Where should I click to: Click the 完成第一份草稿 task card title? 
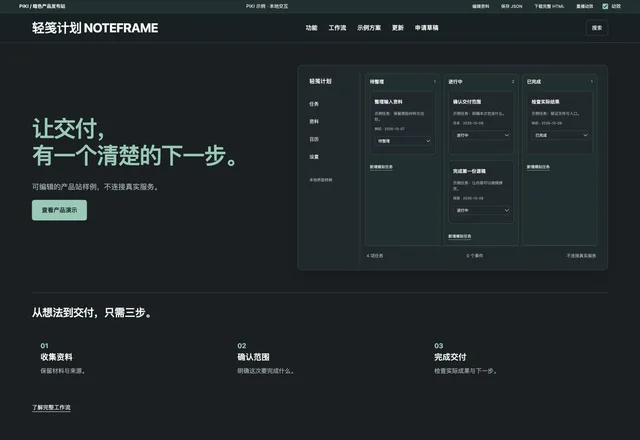point(469,171)
